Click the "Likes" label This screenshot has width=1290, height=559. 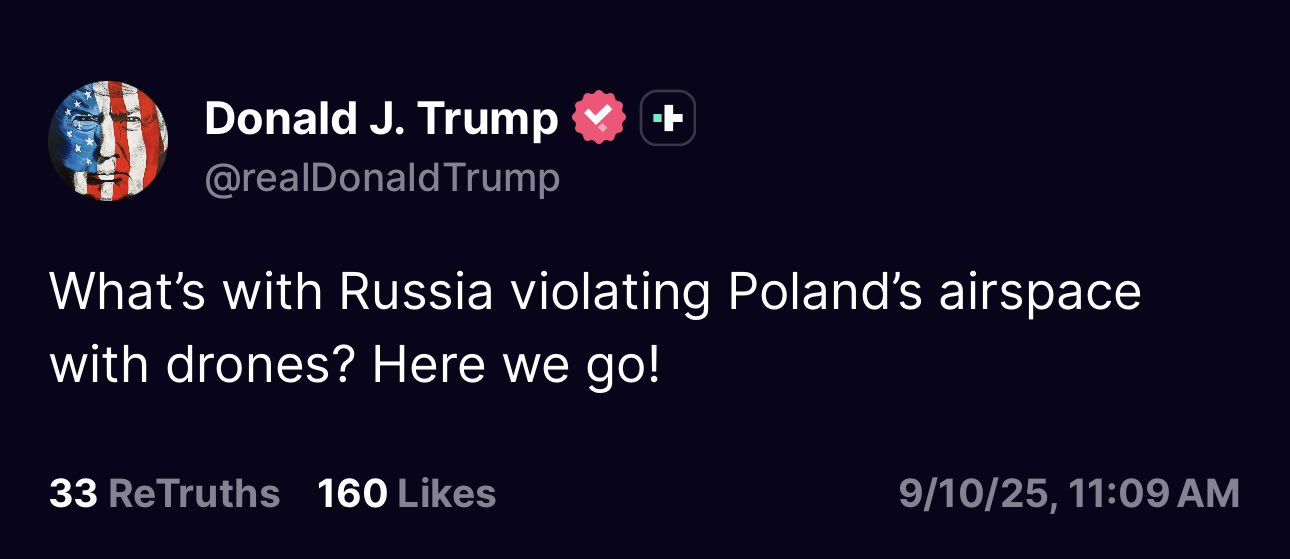click(446, 493)
